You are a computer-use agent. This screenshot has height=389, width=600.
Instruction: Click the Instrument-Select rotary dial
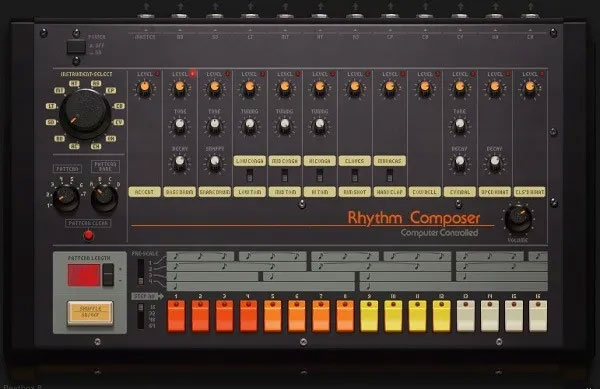click(85, 114)
